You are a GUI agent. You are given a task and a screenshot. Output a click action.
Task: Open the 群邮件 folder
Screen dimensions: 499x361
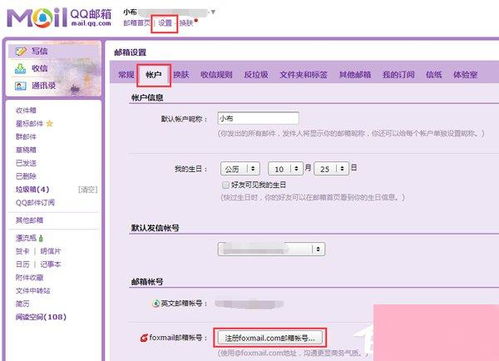tap(26, 137)
